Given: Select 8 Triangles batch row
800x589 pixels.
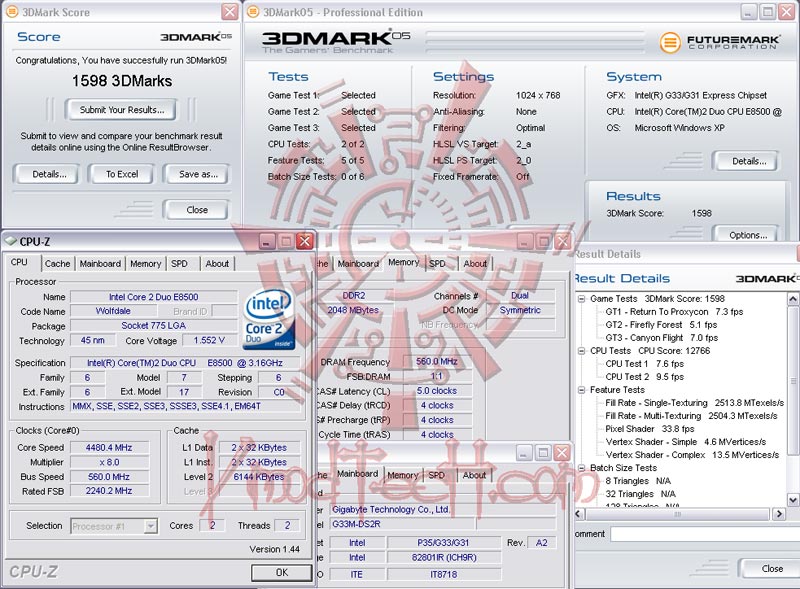Looking at the screenshot, I should pyautogui.click(x=638, y=481).
